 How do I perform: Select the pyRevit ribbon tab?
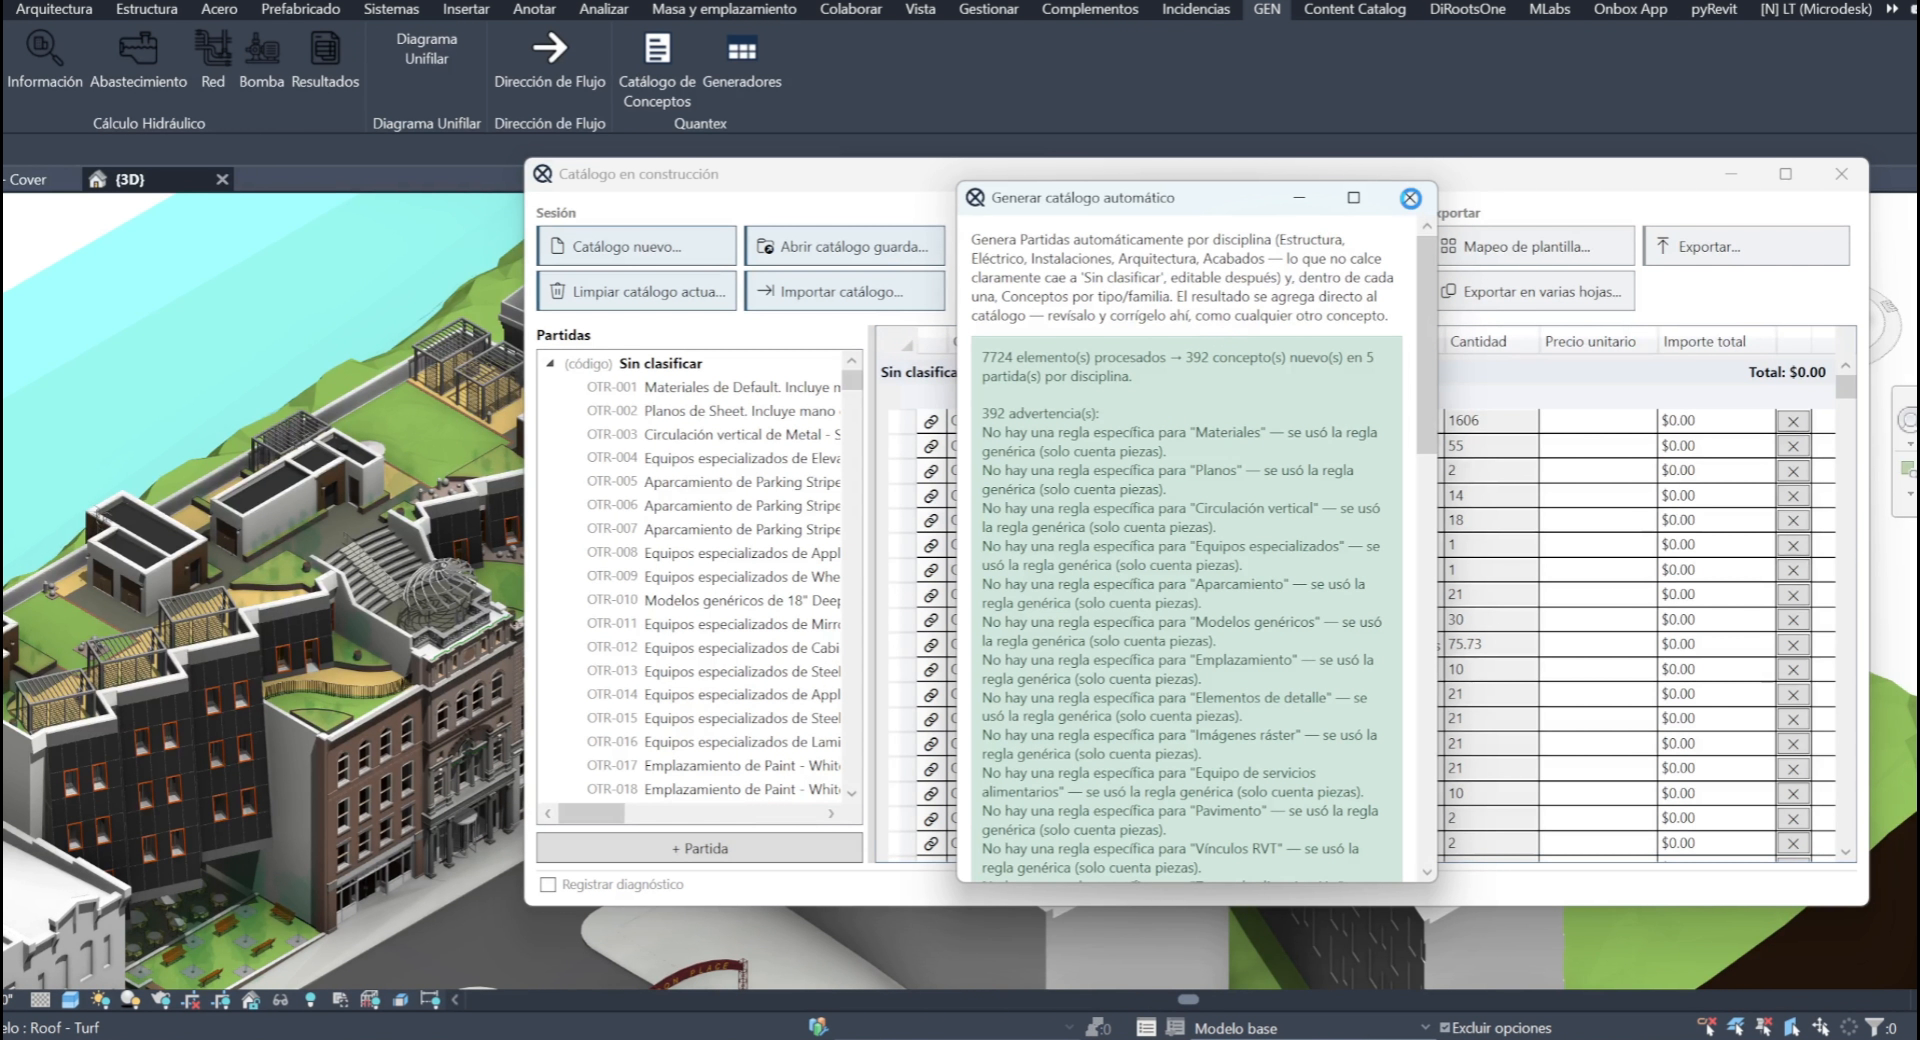pos(1713,9)
